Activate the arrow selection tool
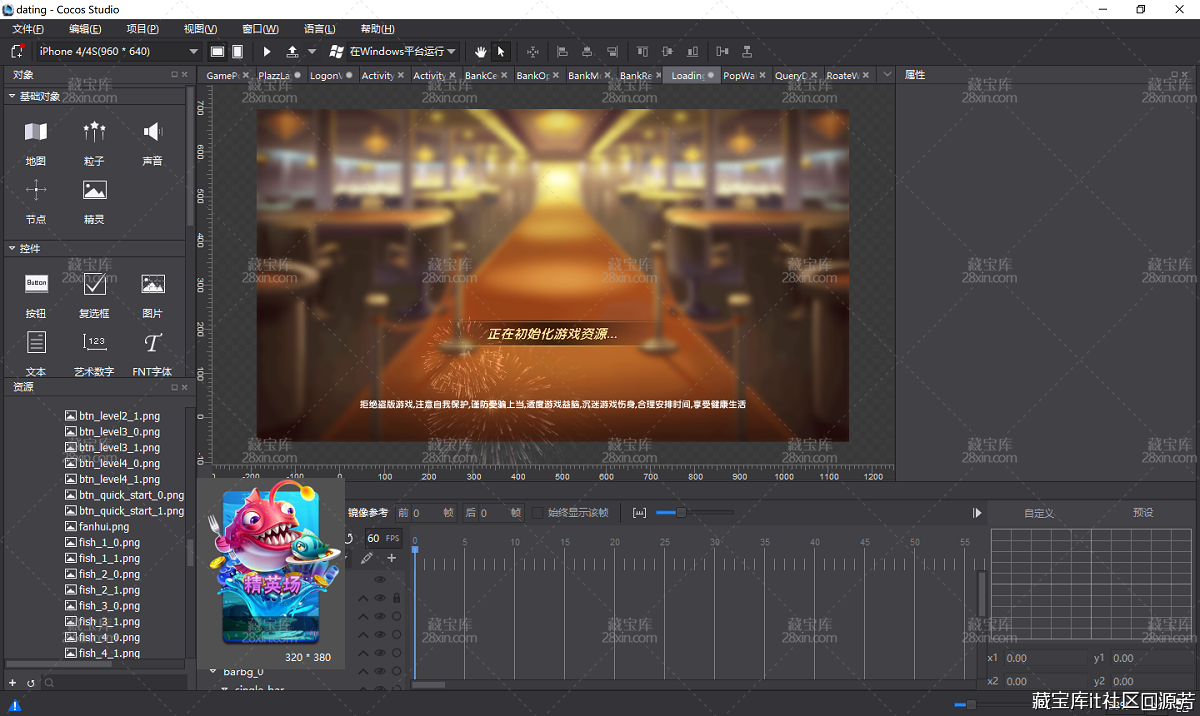This screenshot has width=1200, height=716. [501, 51]
